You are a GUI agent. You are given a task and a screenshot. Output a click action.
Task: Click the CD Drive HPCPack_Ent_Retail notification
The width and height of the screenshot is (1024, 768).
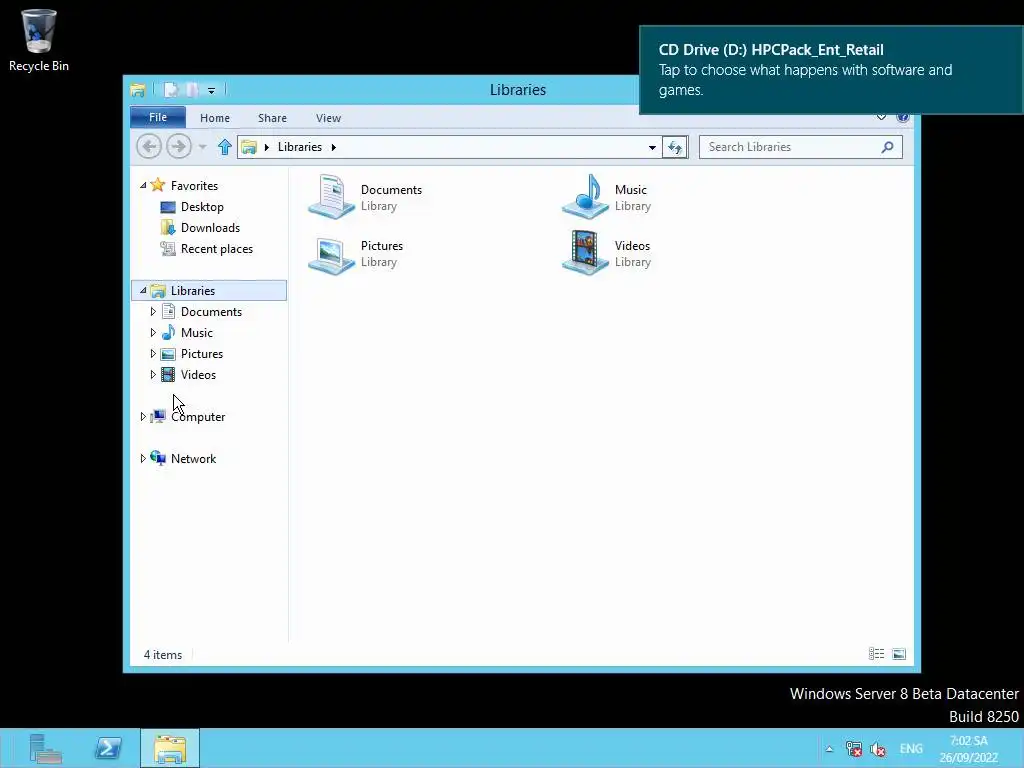click(831, 70)
